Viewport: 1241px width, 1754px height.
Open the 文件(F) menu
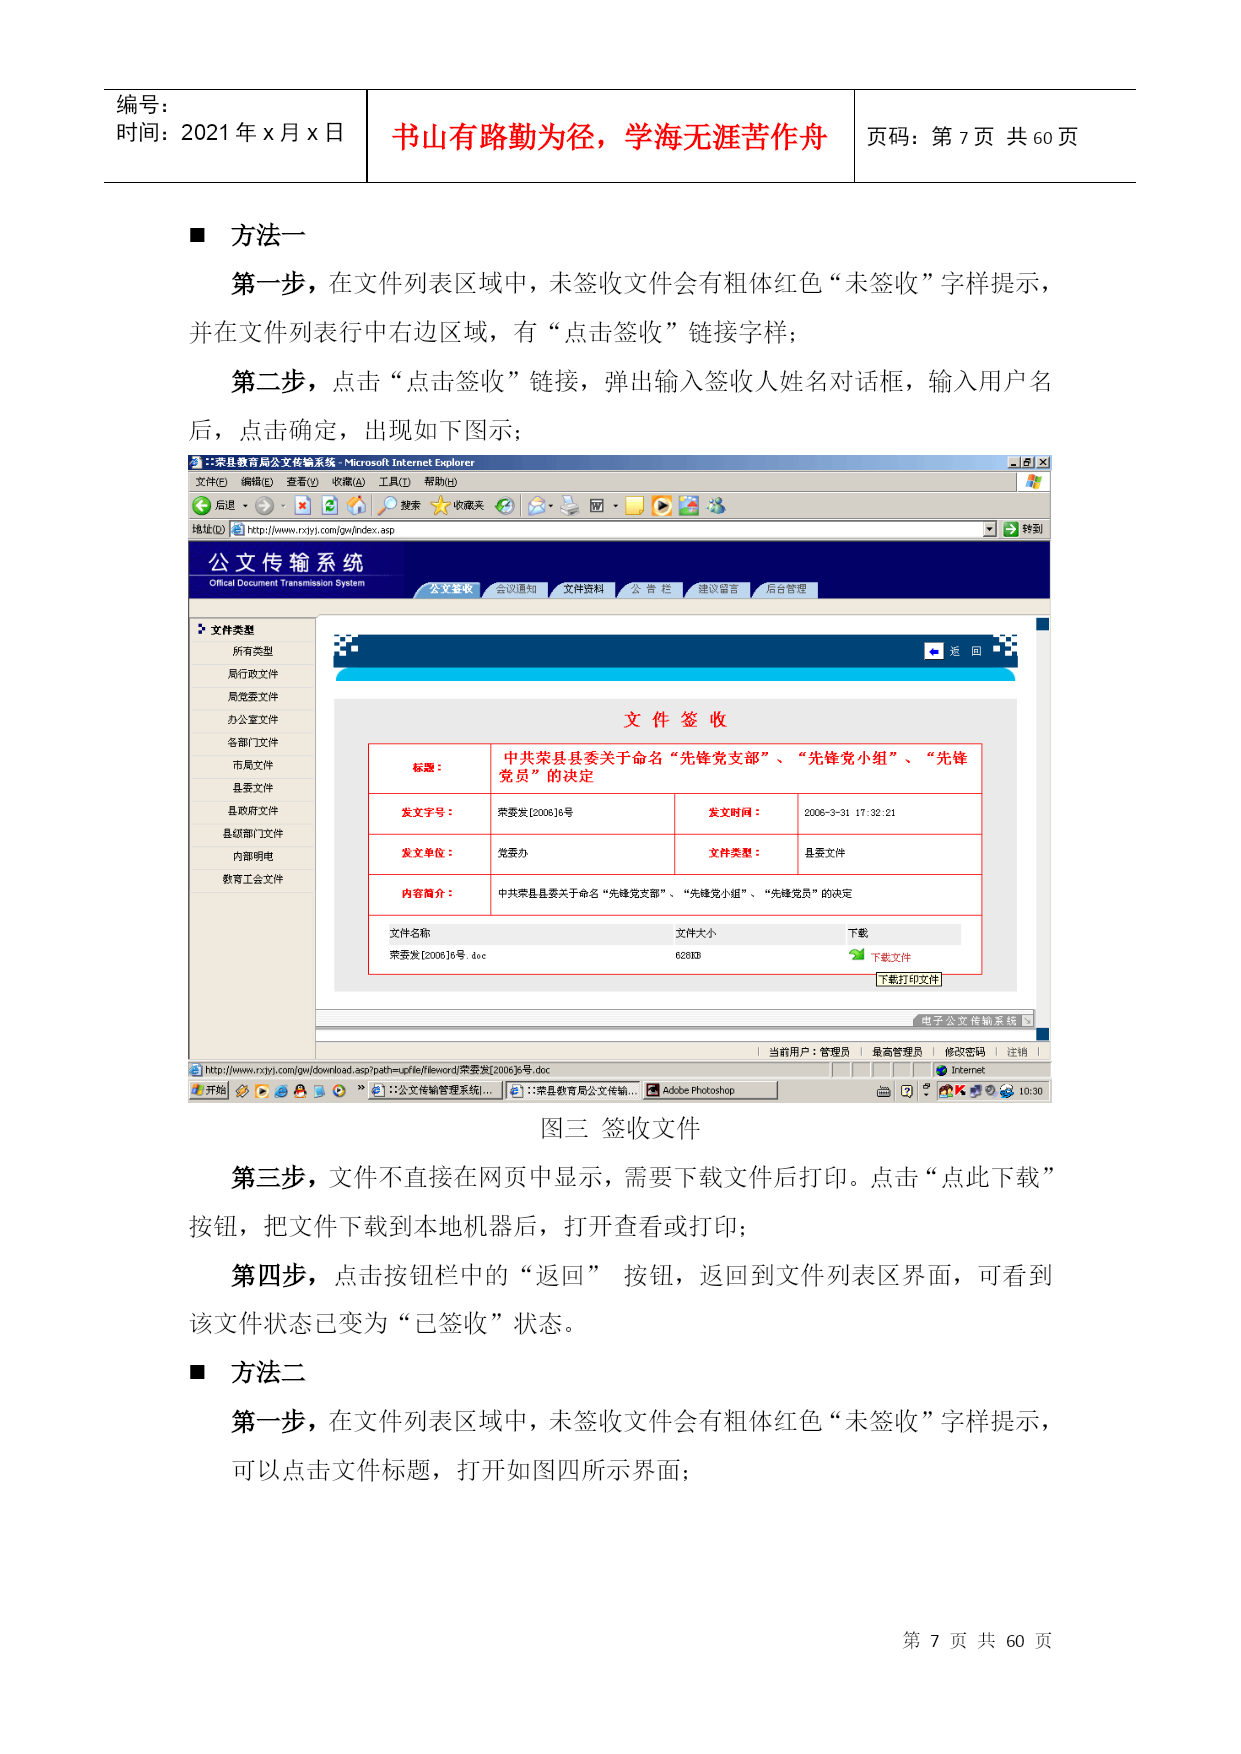pyautogui.click(x=211, y=482)
